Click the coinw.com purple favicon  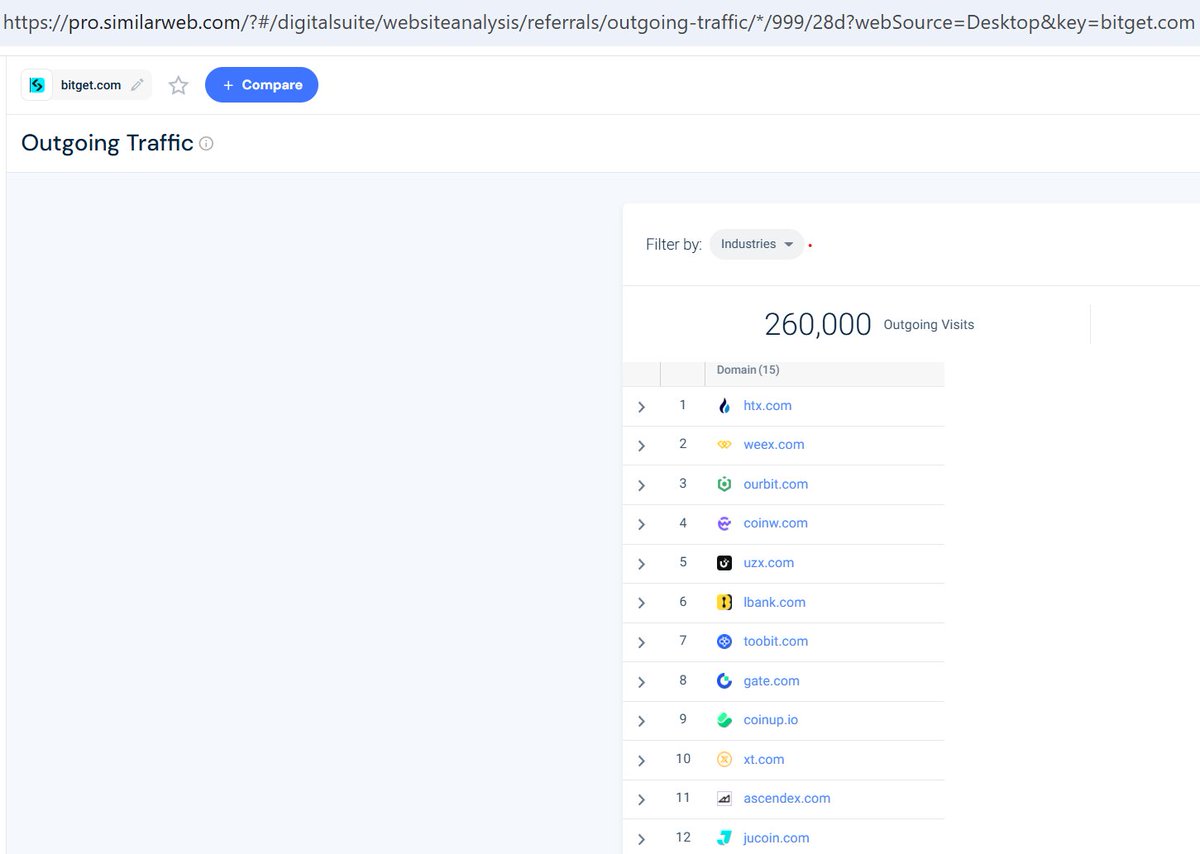725,523
